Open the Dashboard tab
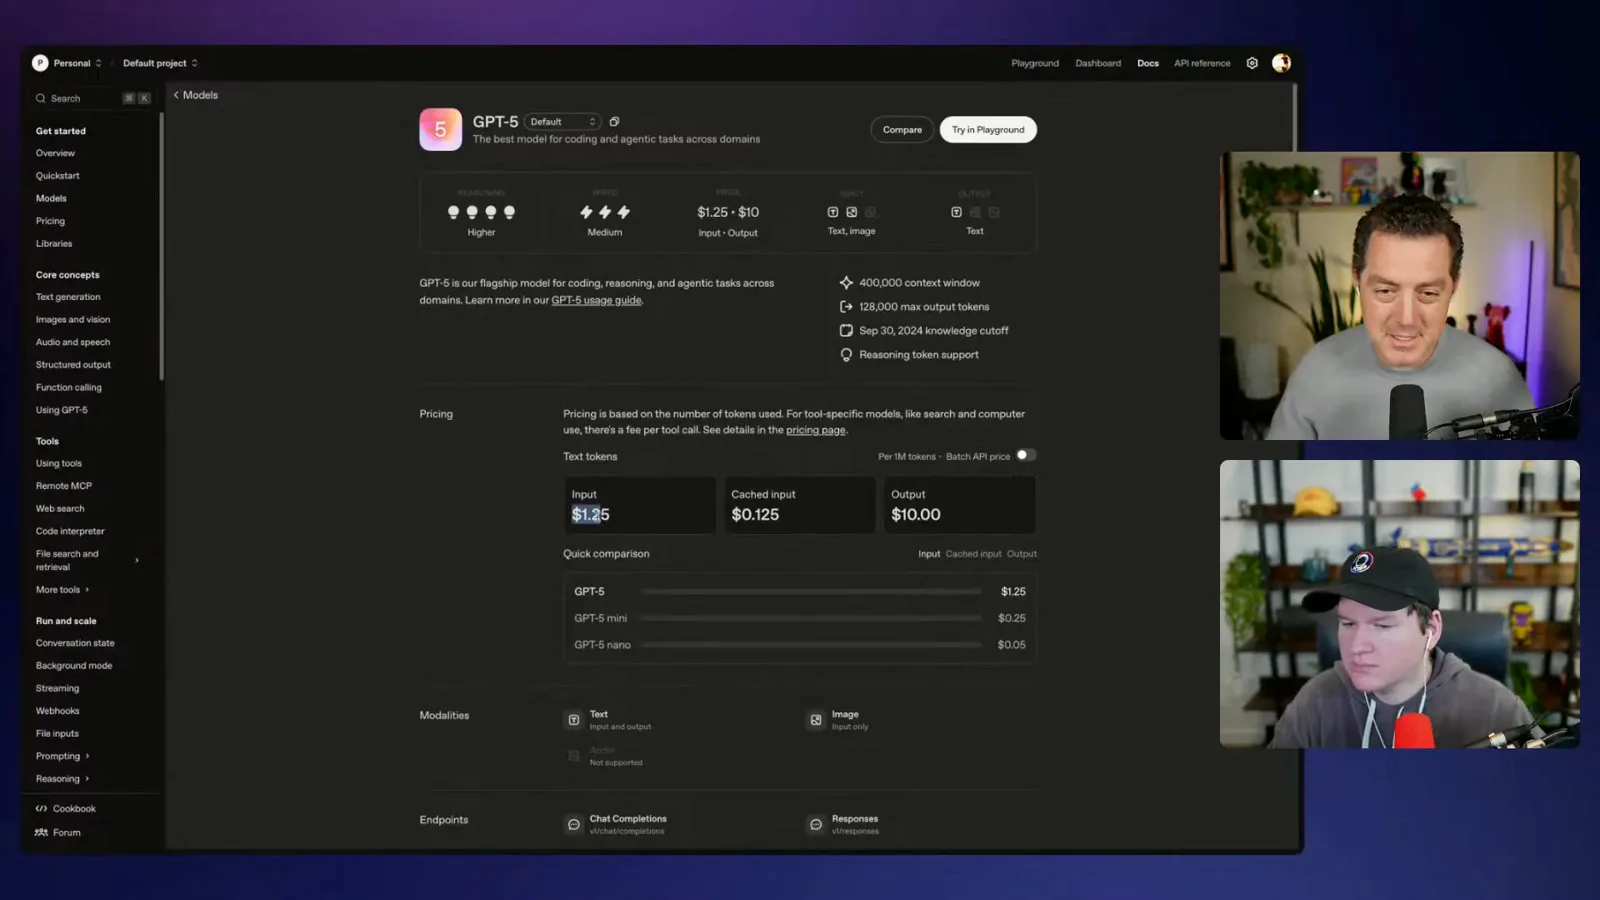The image size is (1600, 900). click(1098, 63)
